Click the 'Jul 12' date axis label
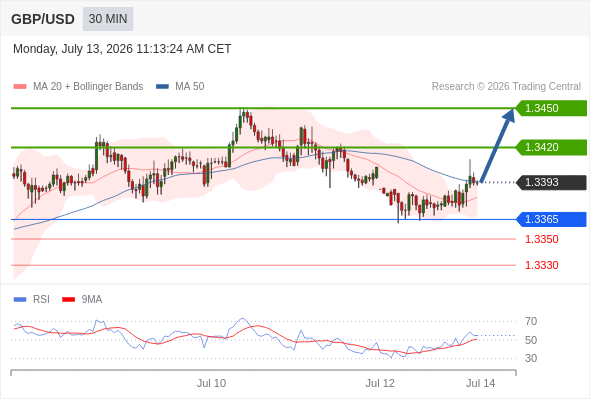 (x=380, y=383)
